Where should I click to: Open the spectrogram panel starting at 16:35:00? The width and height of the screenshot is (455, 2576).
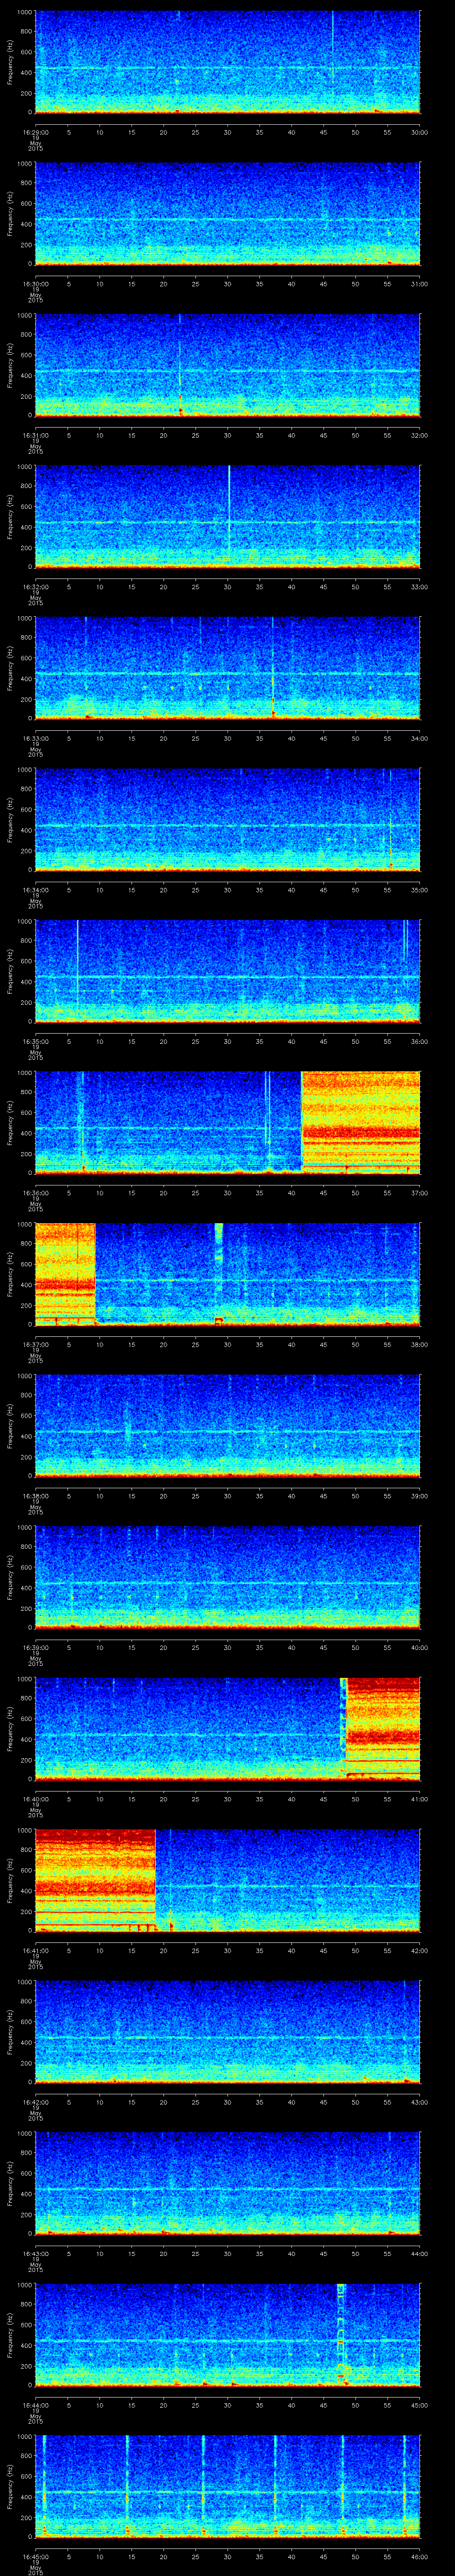click(x=227, y=971)
